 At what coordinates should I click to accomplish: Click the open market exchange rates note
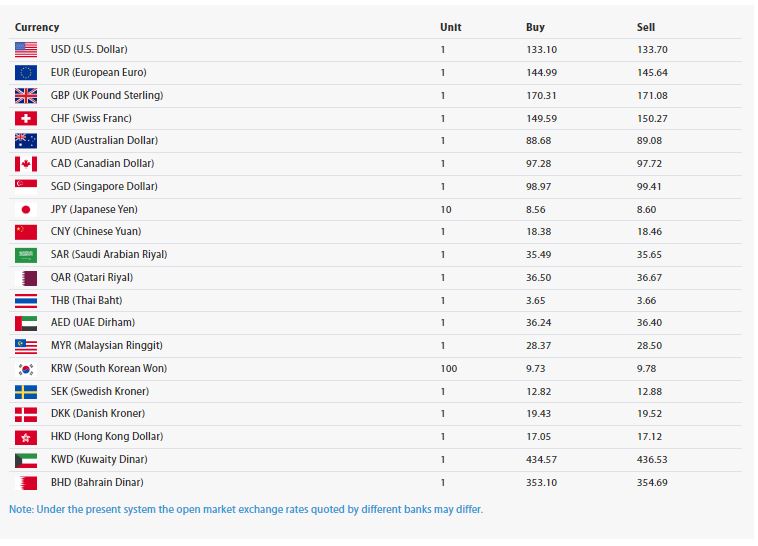coord(246,509)
